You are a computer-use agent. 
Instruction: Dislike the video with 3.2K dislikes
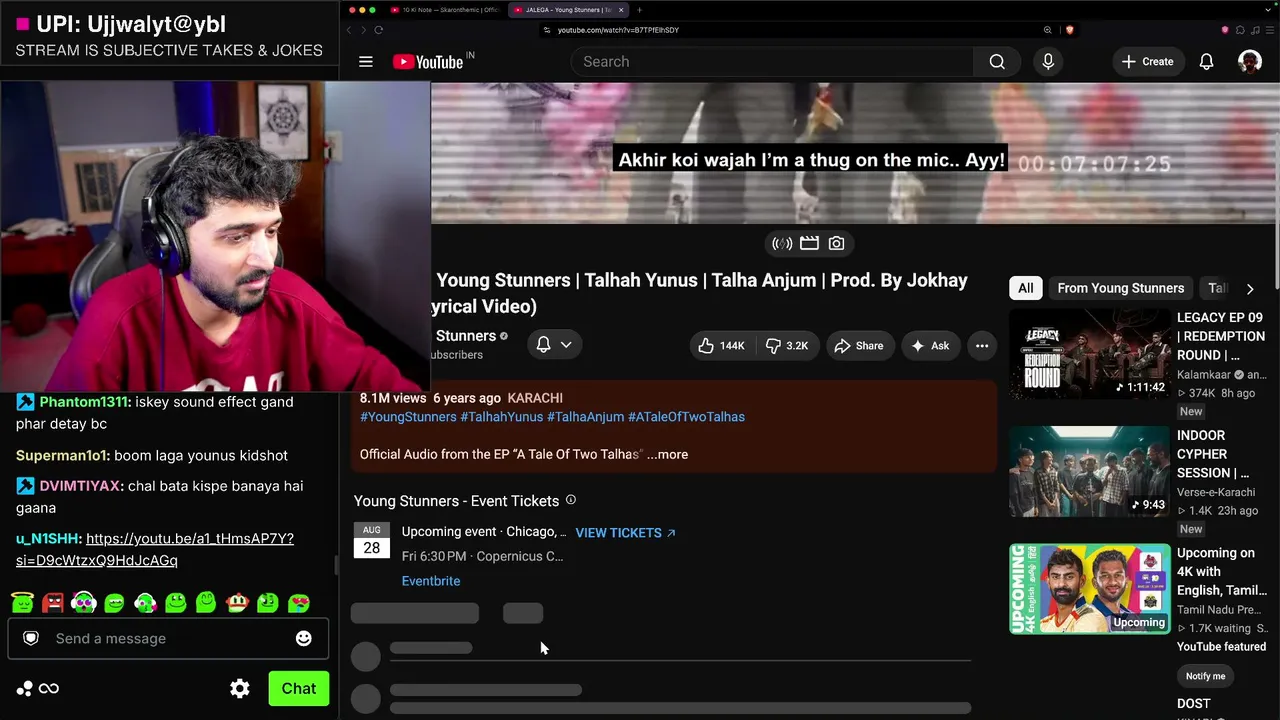coord(787,346)
